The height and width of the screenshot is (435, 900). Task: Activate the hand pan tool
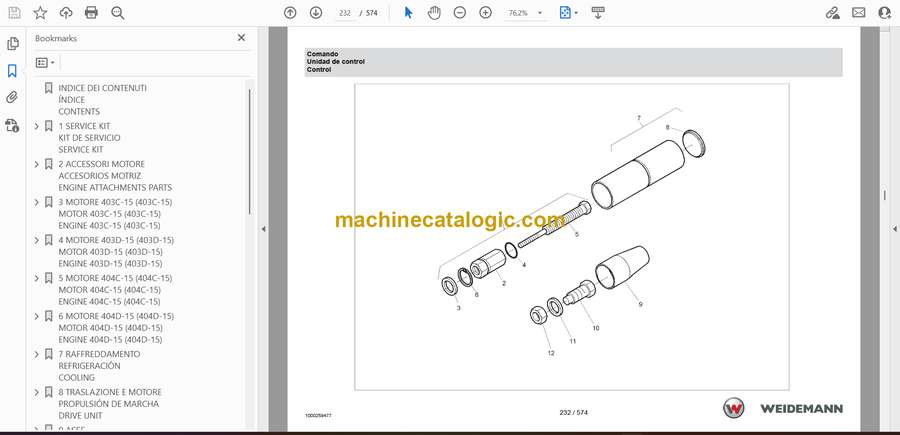435,13
